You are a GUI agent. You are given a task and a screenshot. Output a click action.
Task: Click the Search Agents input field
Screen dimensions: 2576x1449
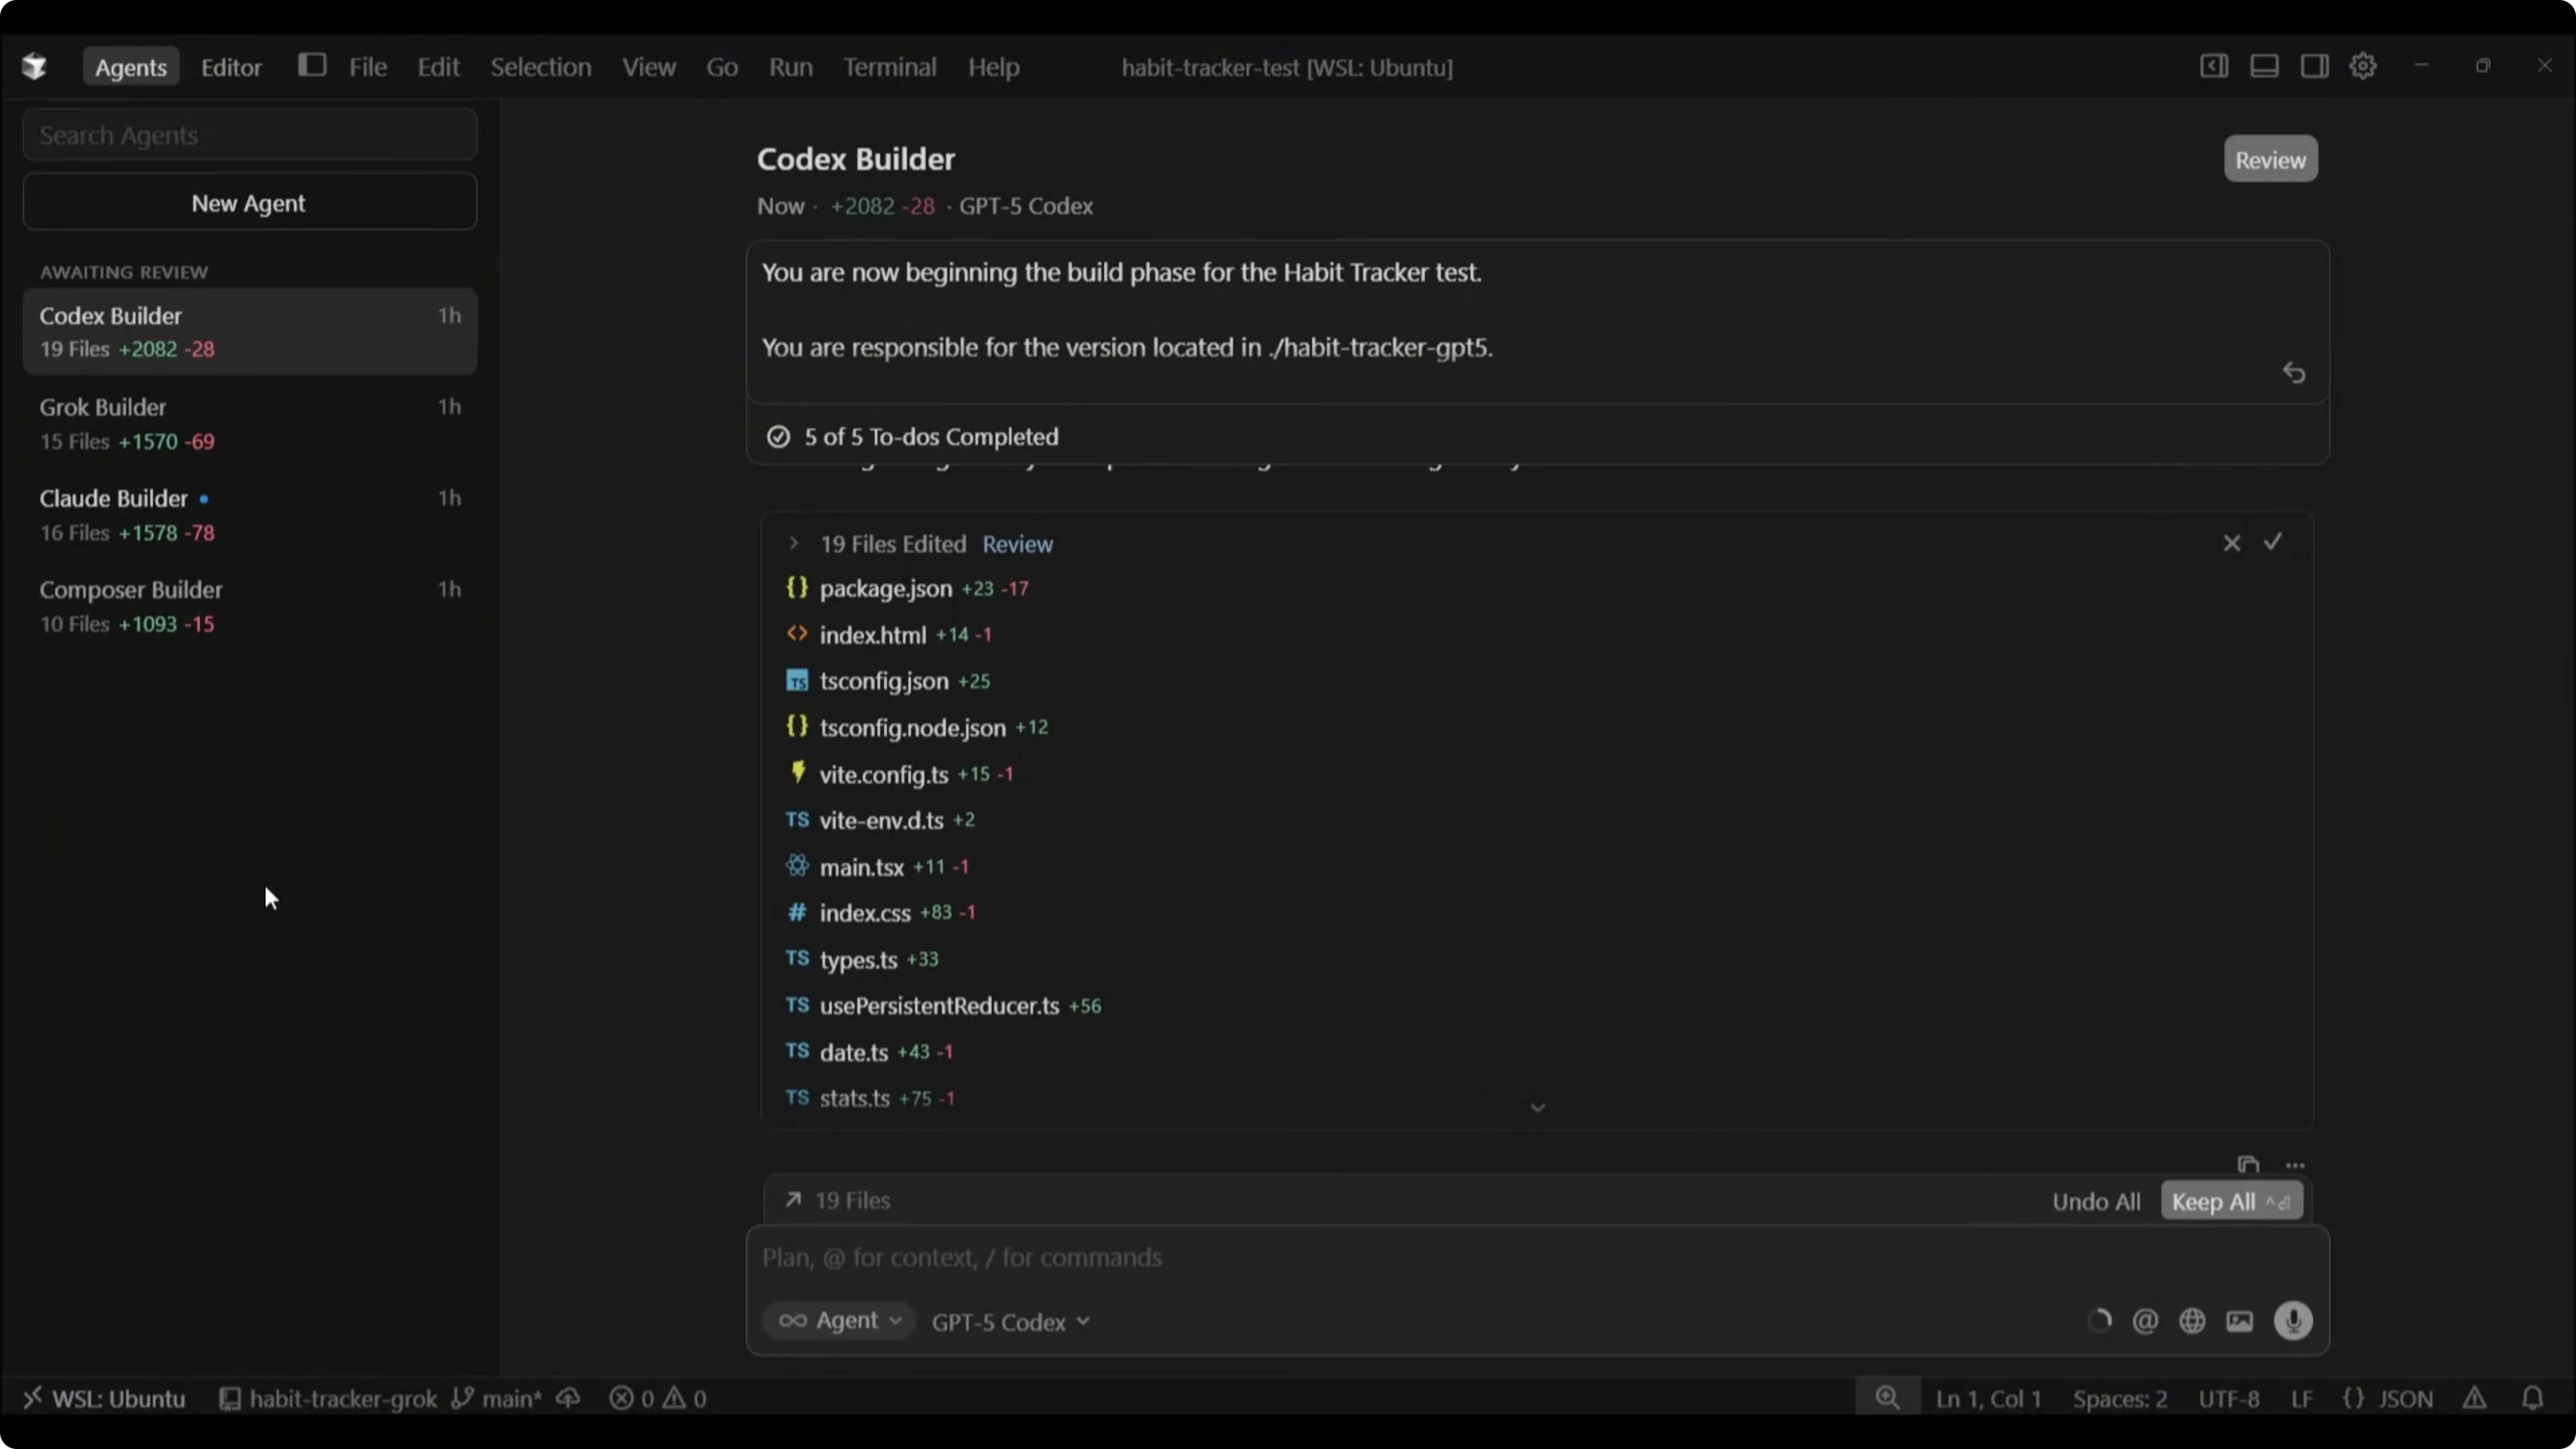click(249, 135)
